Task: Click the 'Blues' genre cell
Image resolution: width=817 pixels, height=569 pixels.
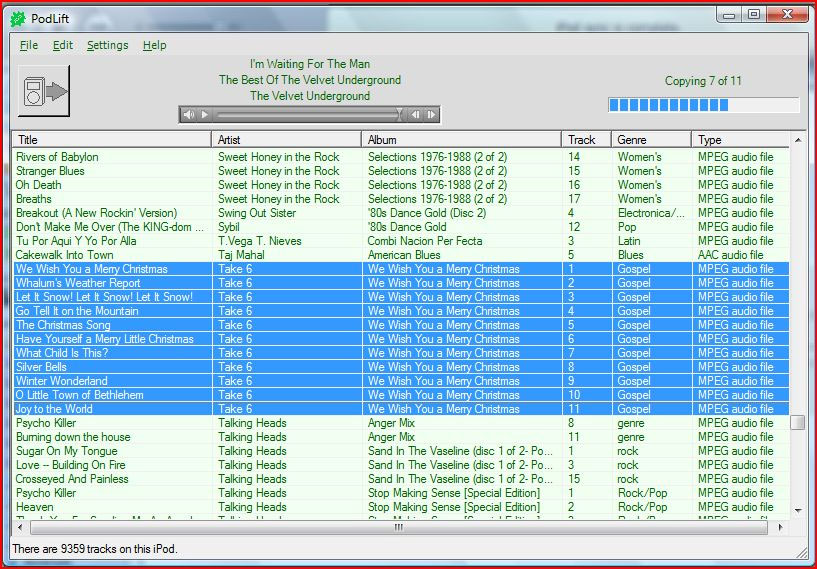Action: point(630,255)
